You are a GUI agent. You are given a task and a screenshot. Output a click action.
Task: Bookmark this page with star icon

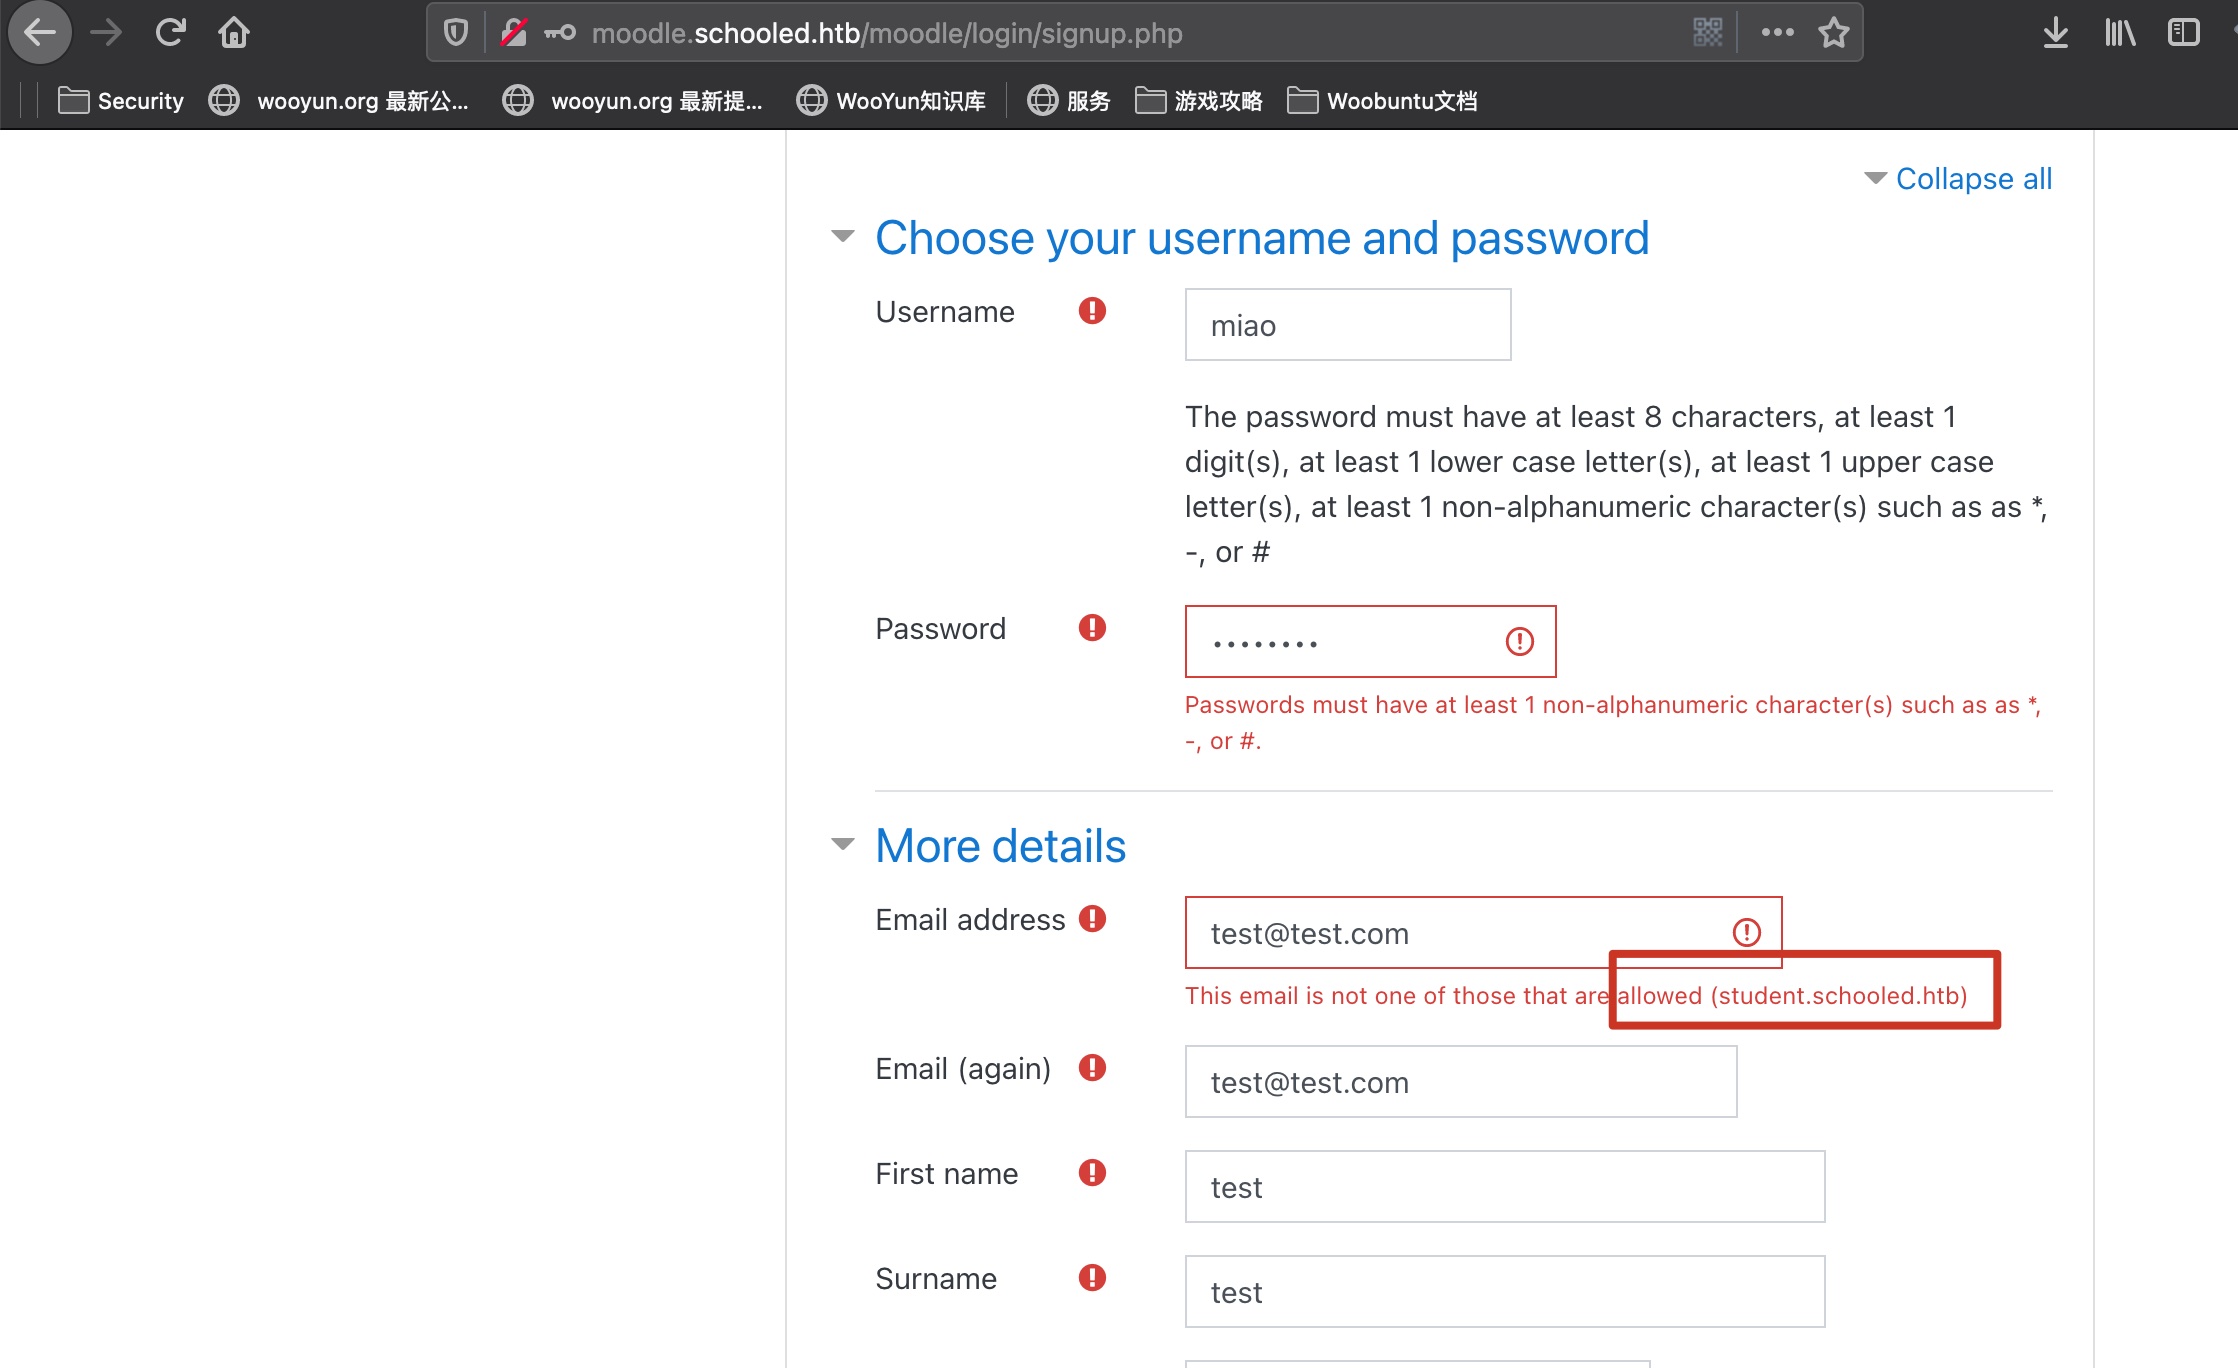[1833, 33]
